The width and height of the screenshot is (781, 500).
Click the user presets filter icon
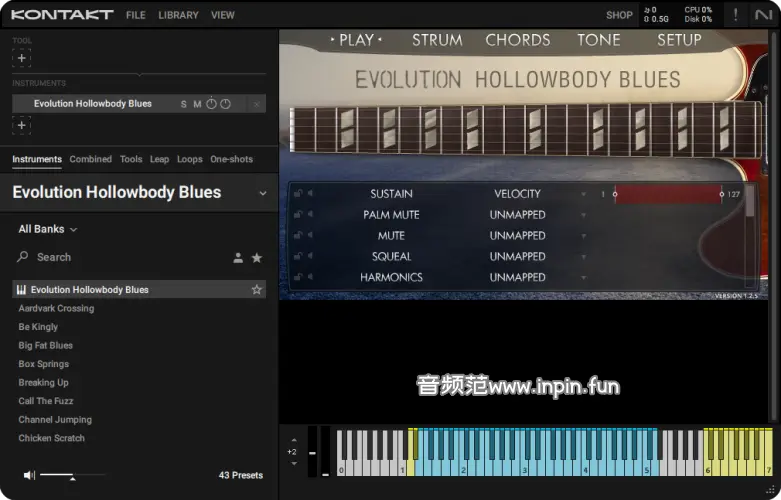pos(238,258)
